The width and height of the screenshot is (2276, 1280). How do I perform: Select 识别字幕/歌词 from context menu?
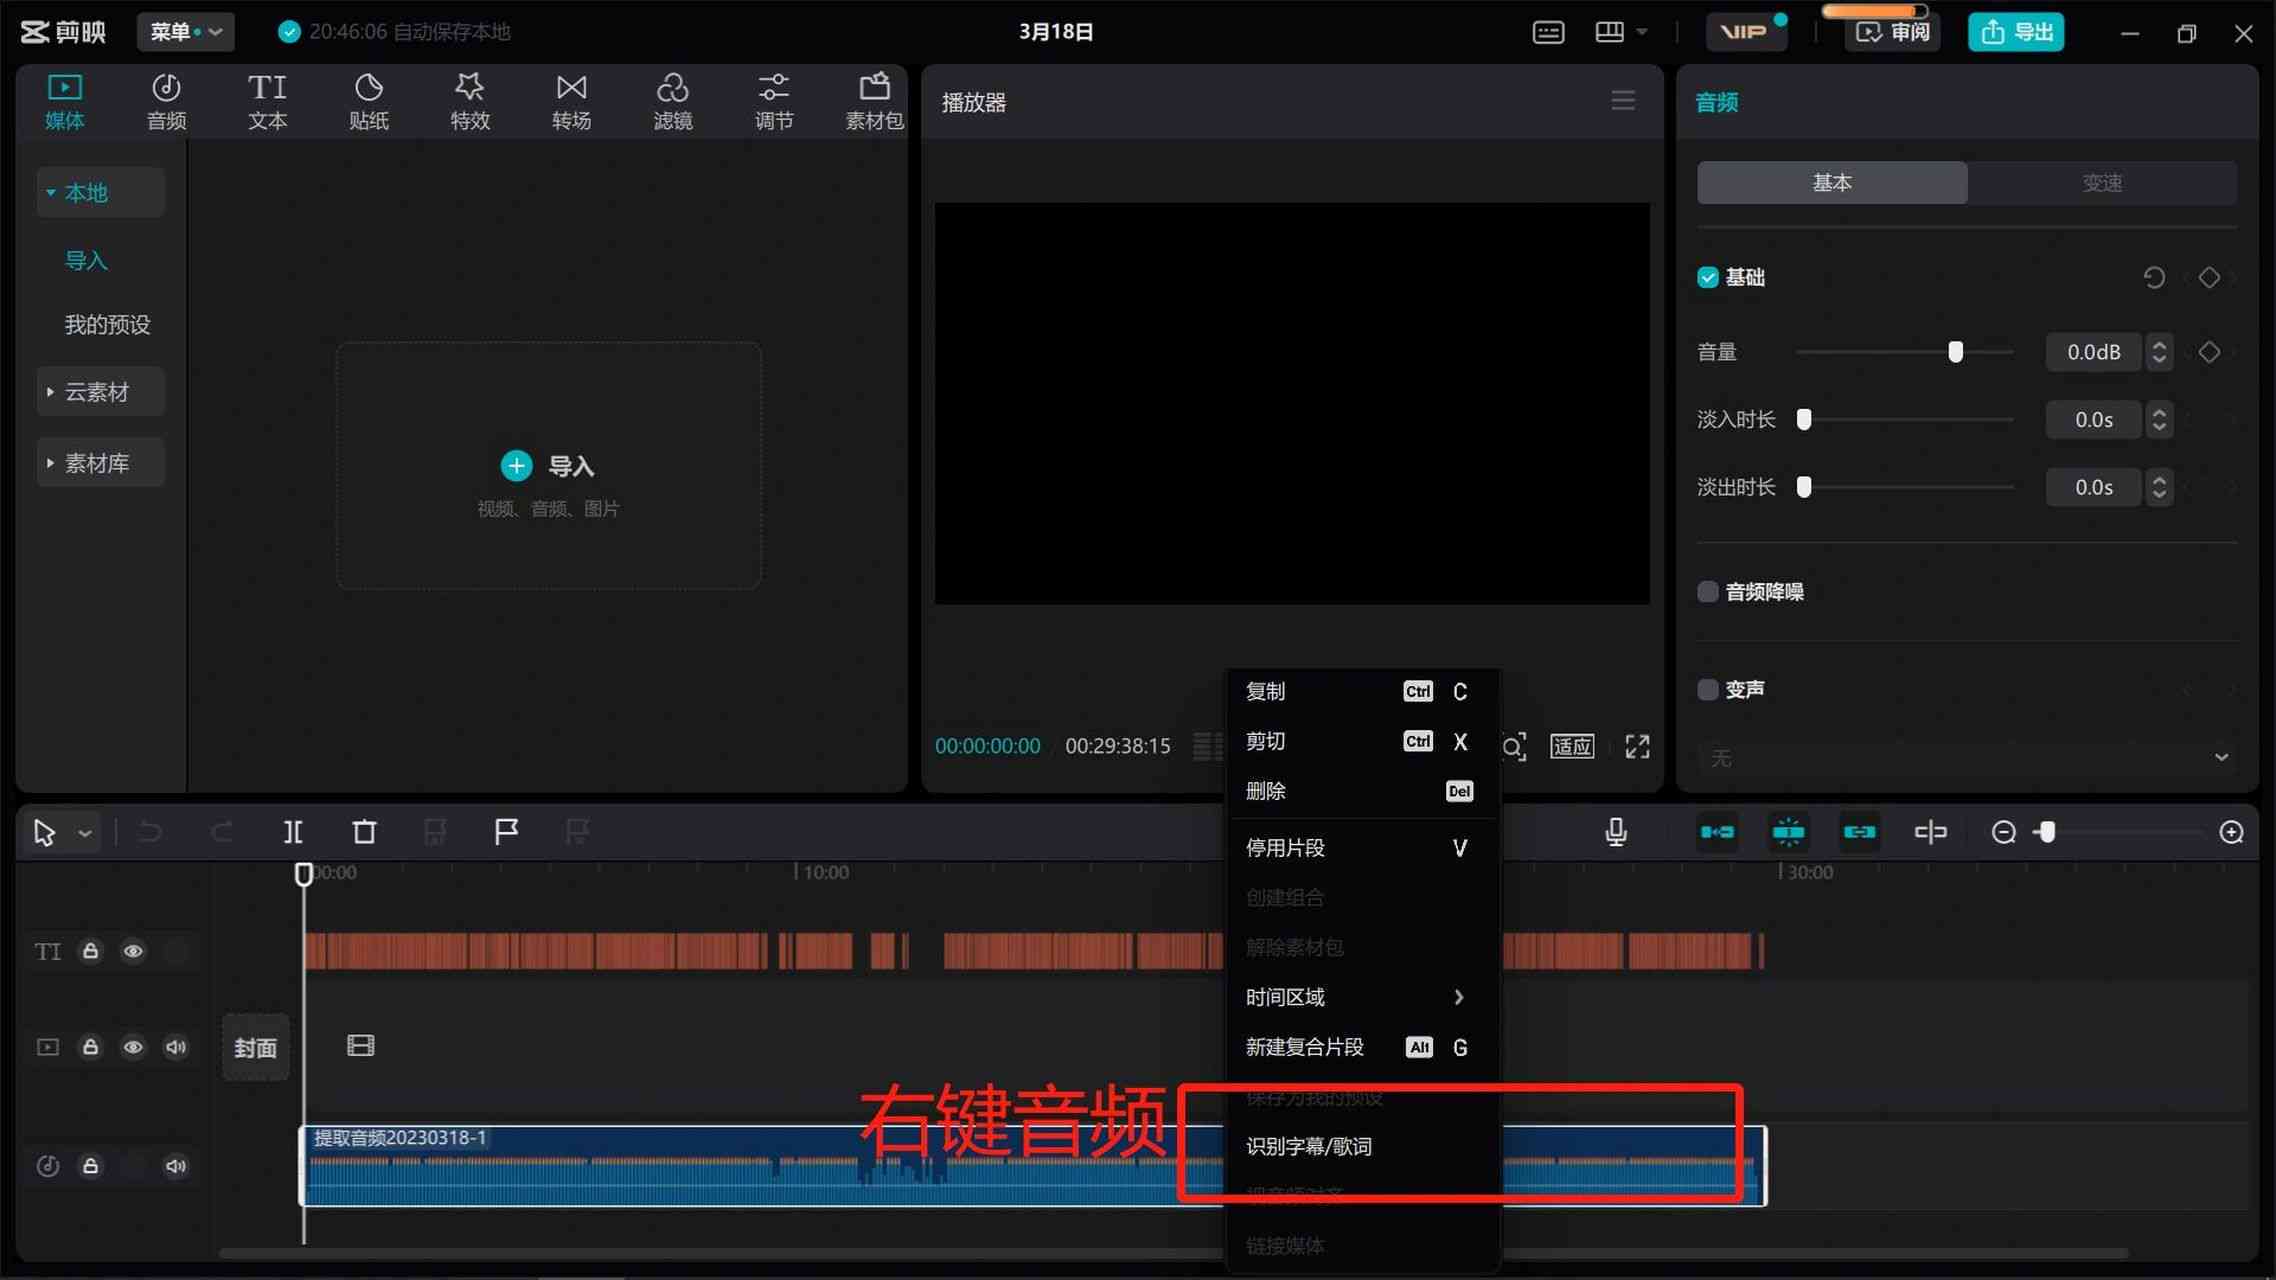tap(1308, 1146)
